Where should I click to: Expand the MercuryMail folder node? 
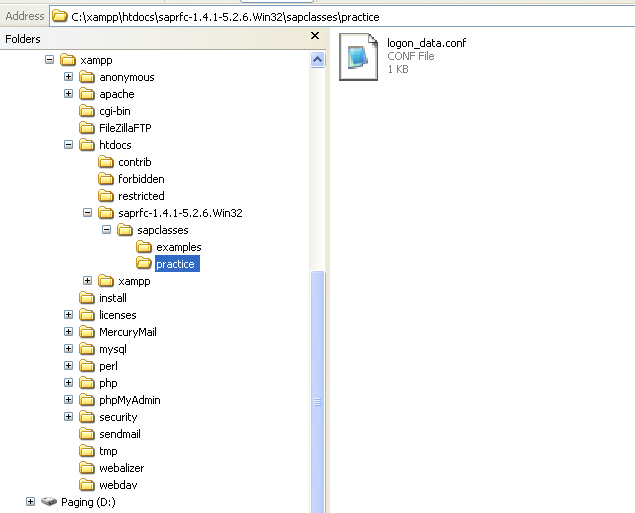click(x=69, y=332)
